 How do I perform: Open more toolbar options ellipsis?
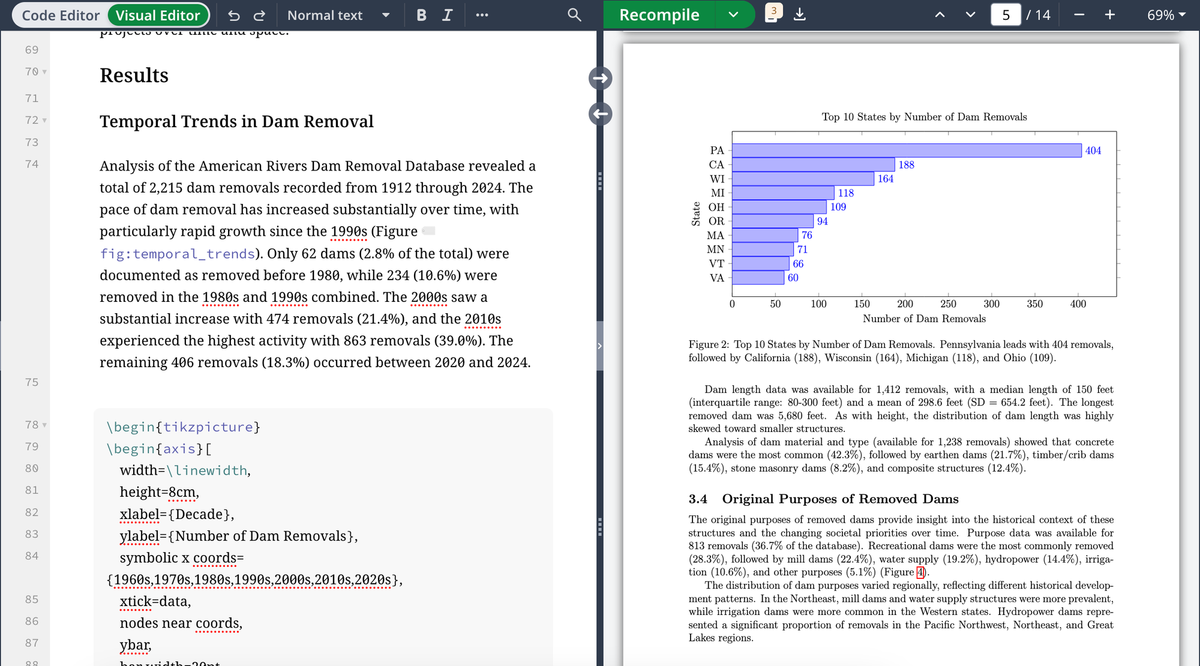483,15
